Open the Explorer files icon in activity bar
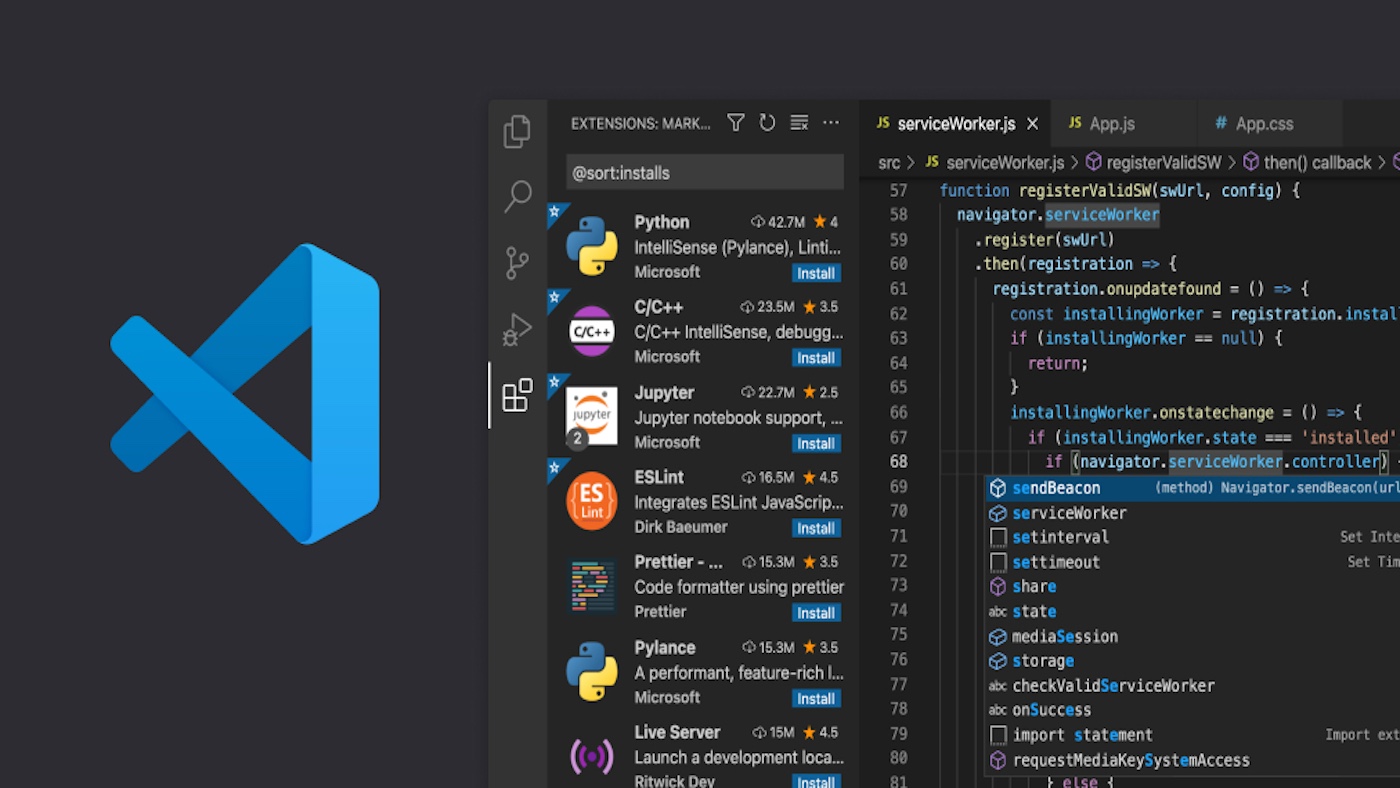 pos(517,132)
